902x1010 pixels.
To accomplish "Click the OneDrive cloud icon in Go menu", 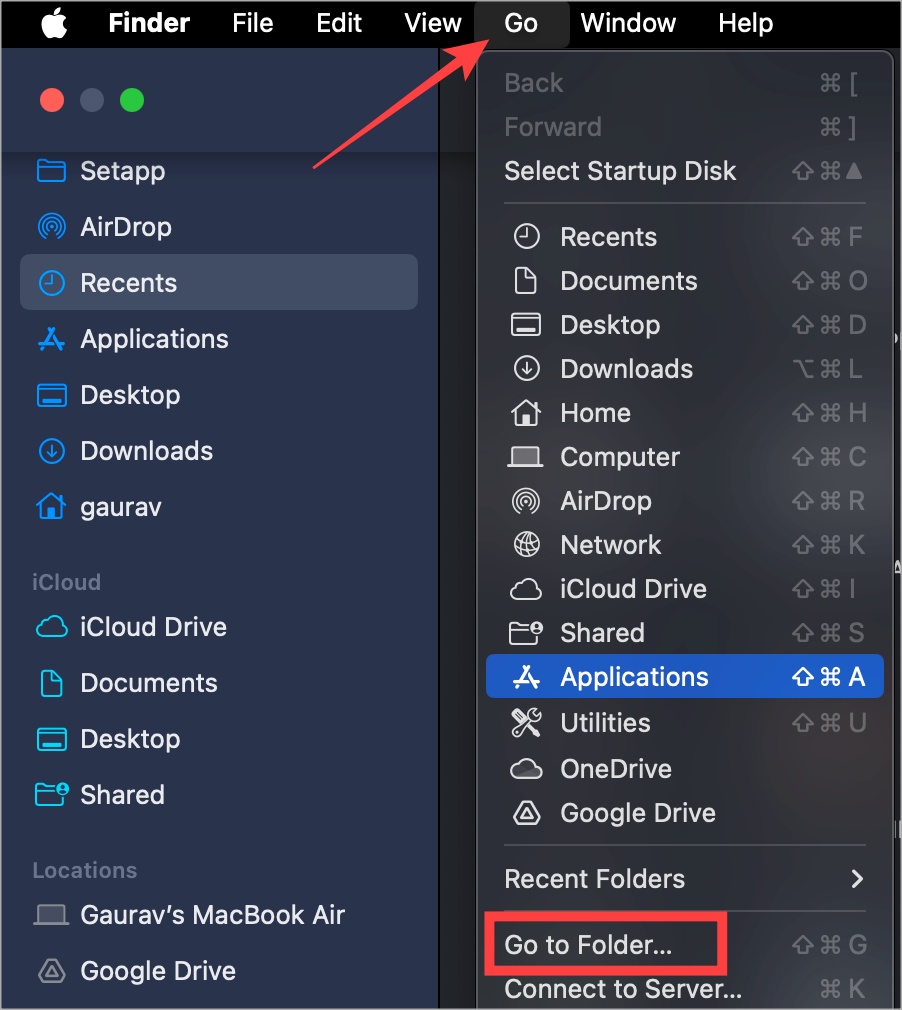I will pyautogui.click(x=526, y=769).
